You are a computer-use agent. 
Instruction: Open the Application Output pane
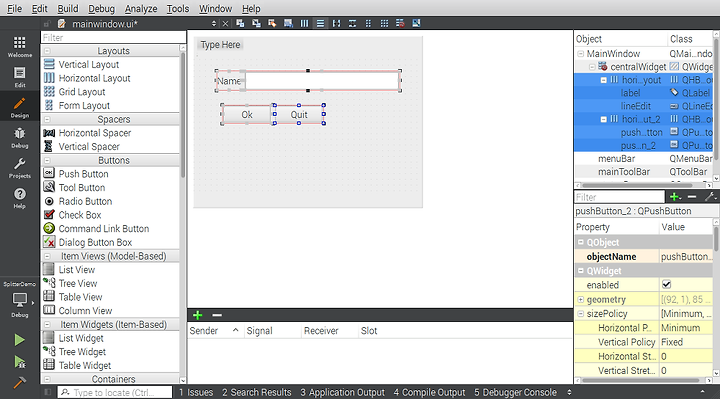pos(343,392)
